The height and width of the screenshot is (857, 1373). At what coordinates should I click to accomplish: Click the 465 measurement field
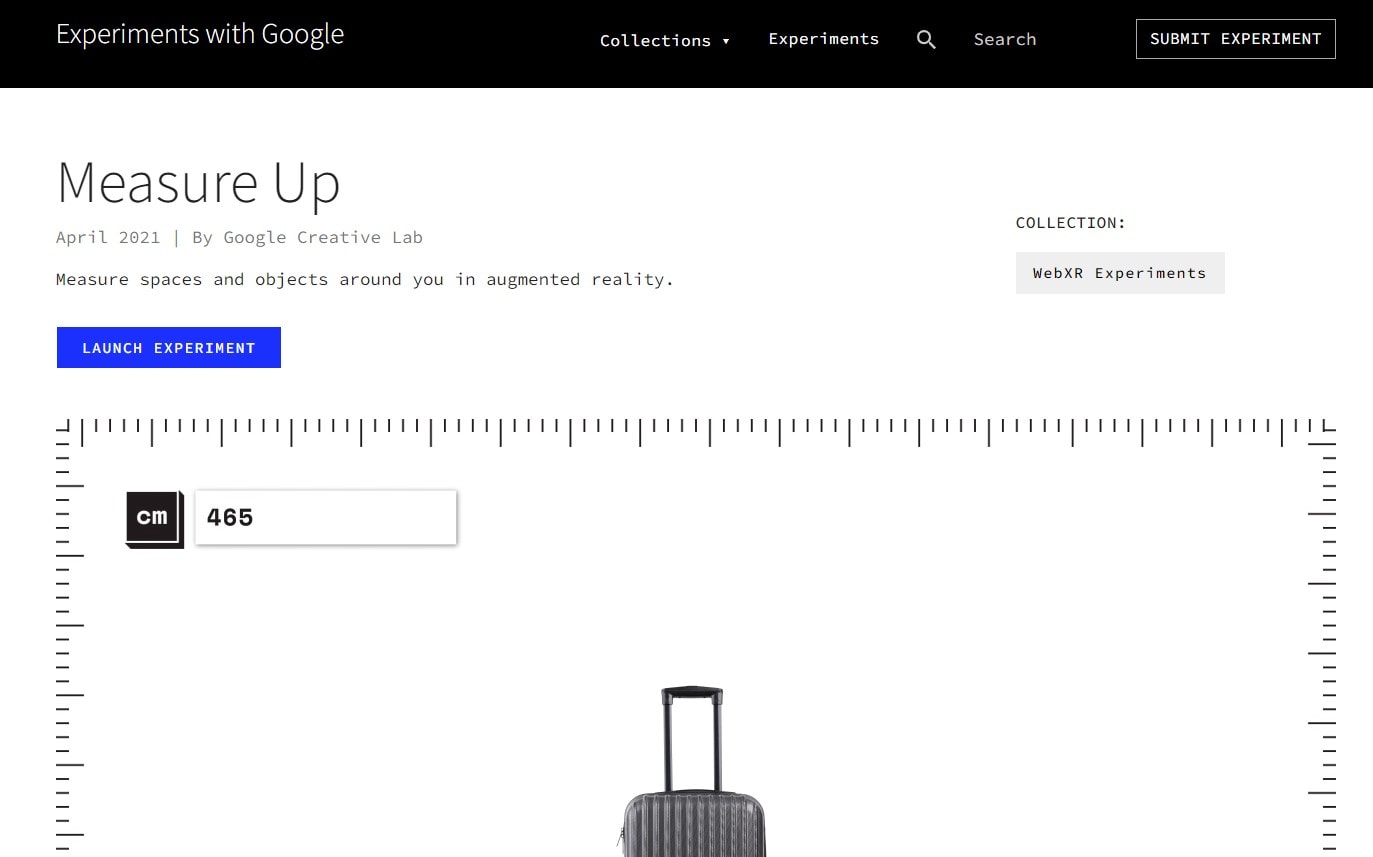click(x=326, y=517)
